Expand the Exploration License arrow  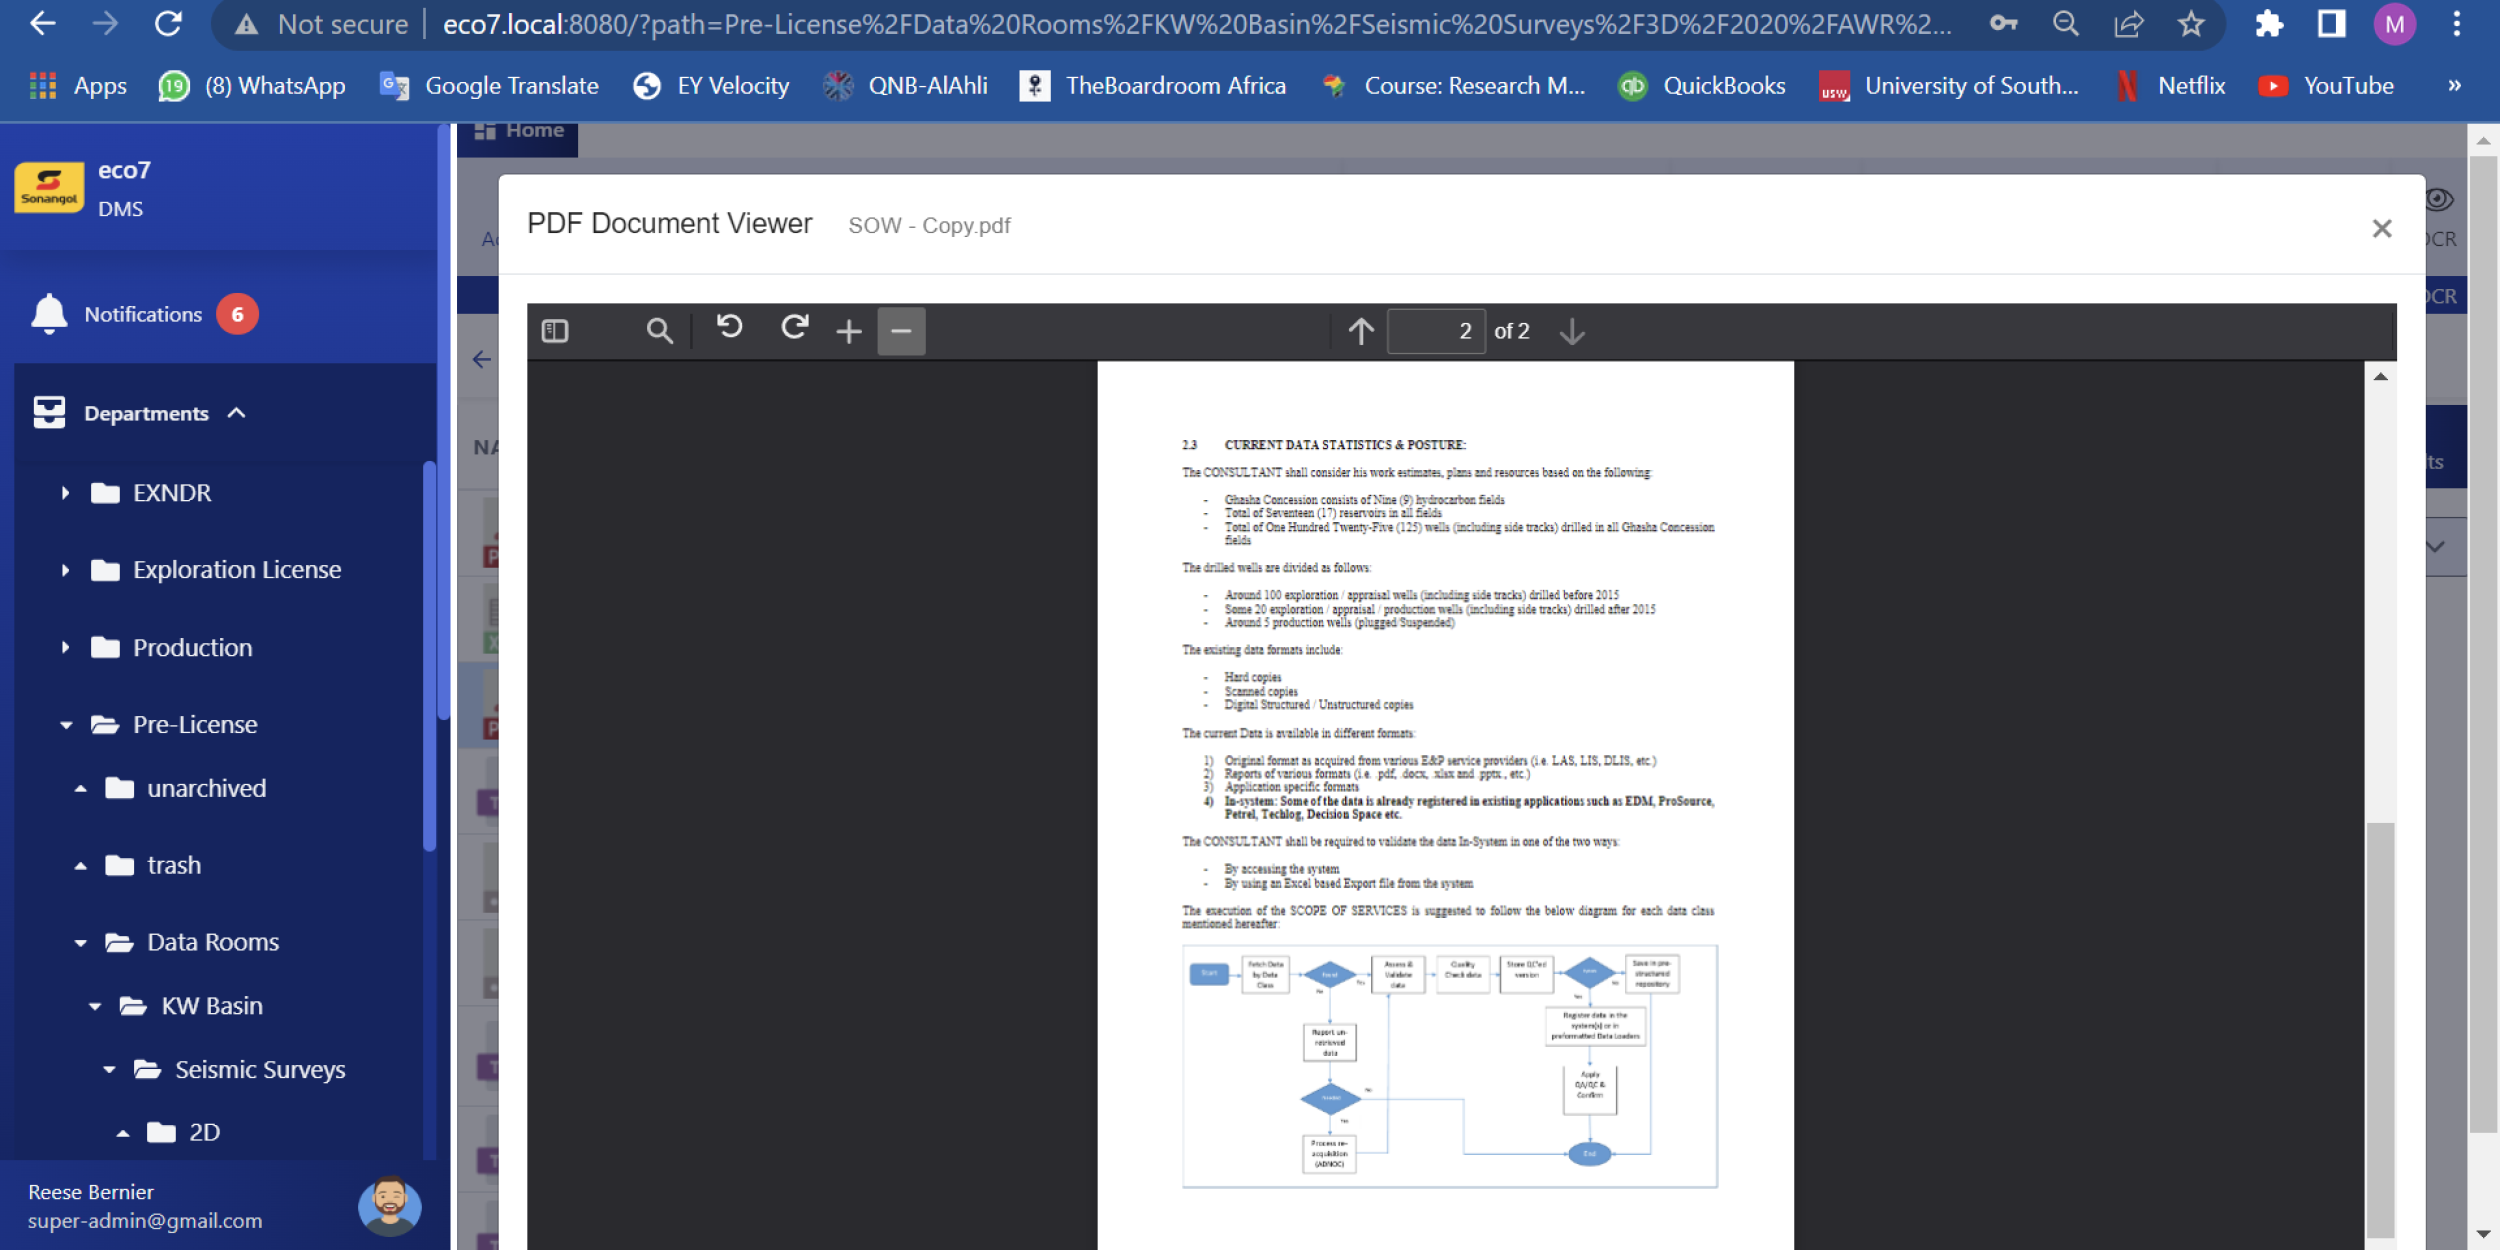(x=65, y=570)
